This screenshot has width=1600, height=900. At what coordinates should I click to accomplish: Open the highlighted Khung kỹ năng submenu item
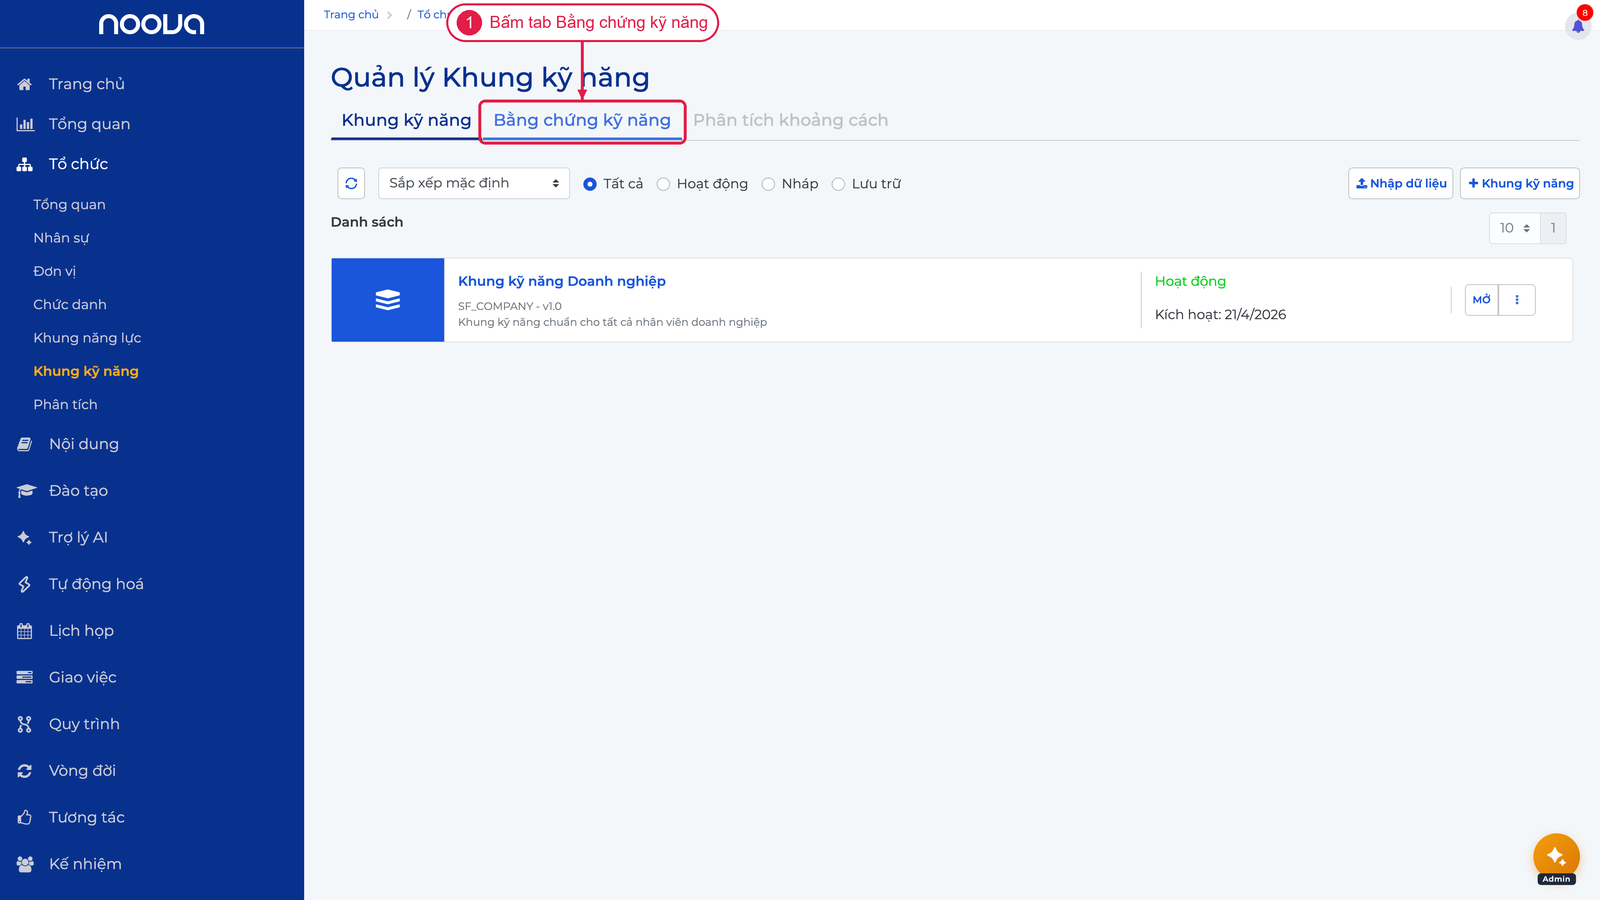pyautogui.click(x=86, y=371)
